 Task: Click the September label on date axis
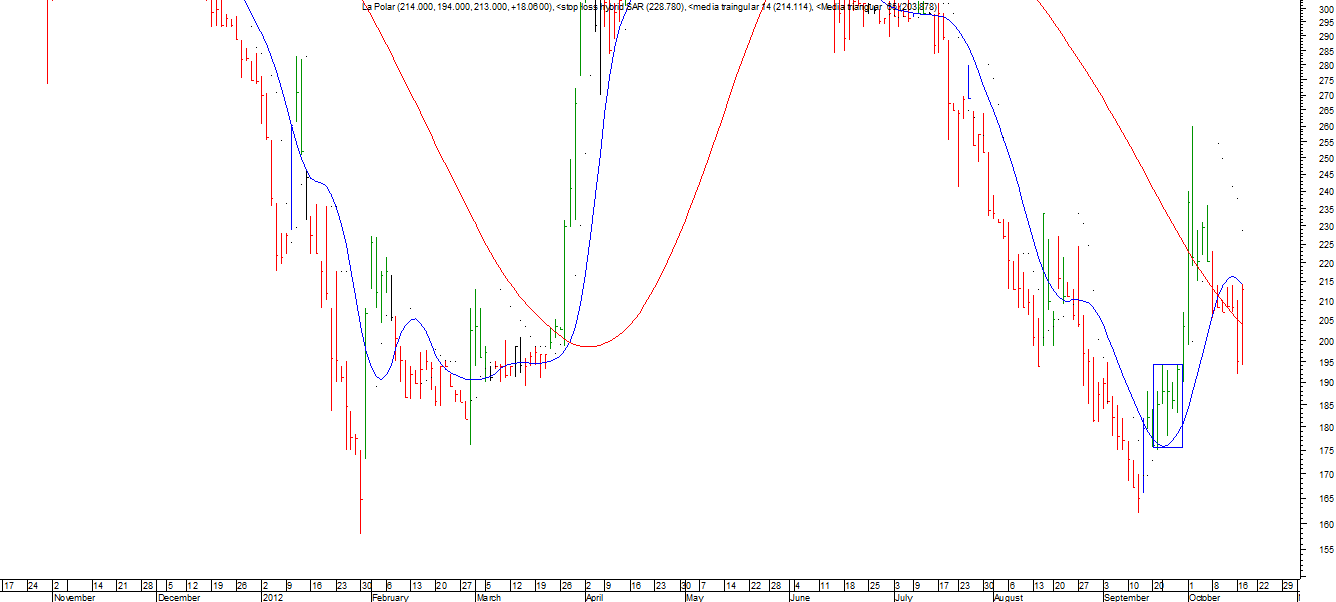click(1128, 597)
